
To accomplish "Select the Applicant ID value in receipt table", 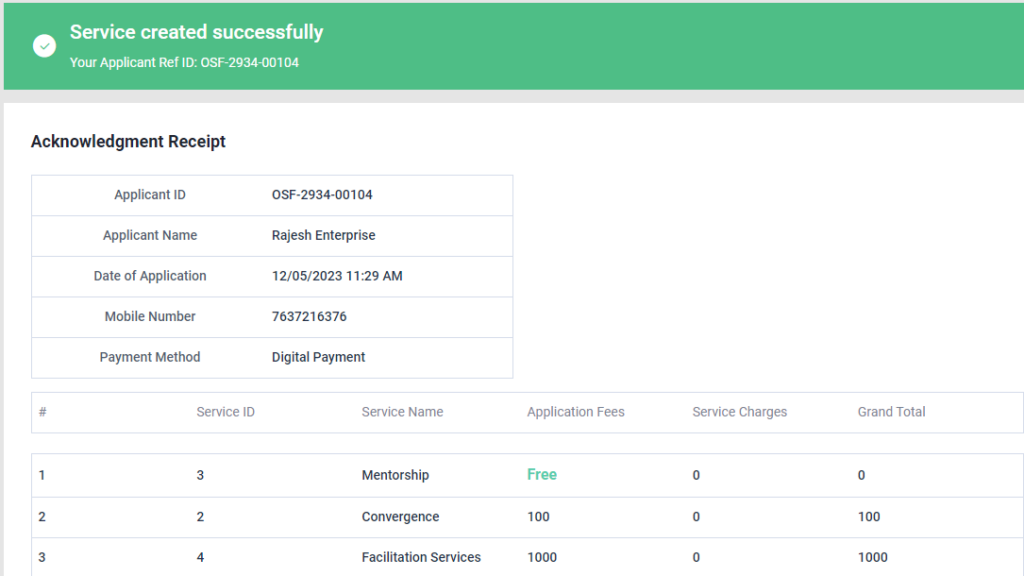I will [x=322, y=195].
